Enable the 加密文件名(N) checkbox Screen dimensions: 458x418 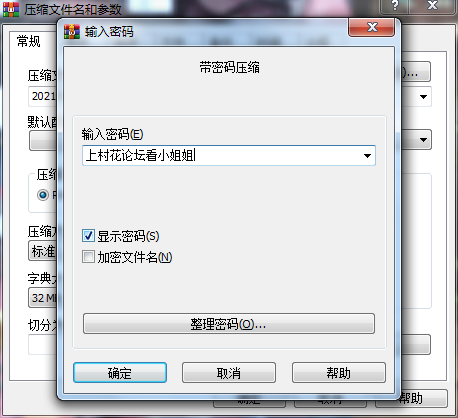click(x=88, y=257)
